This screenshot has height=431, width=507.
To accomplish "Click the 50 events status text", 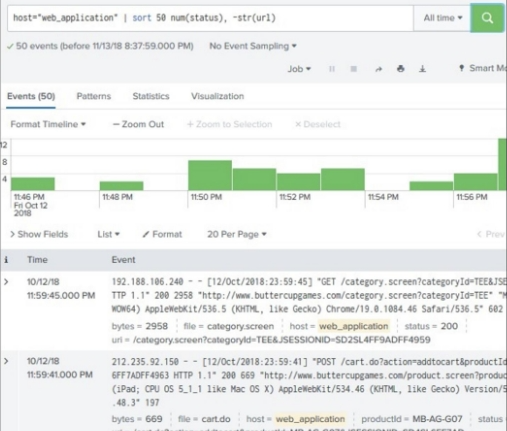I will tap(104, 46).
